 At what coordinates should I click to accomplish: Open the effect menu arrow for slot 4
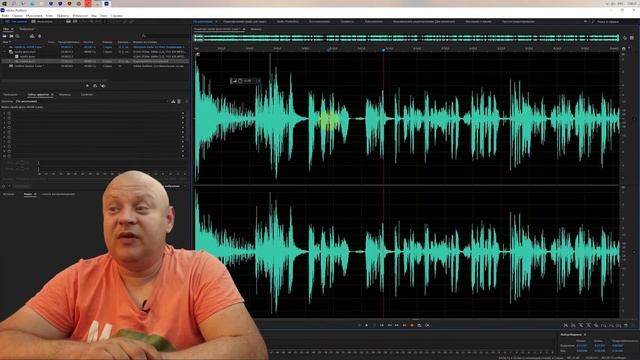click(183, 127)
